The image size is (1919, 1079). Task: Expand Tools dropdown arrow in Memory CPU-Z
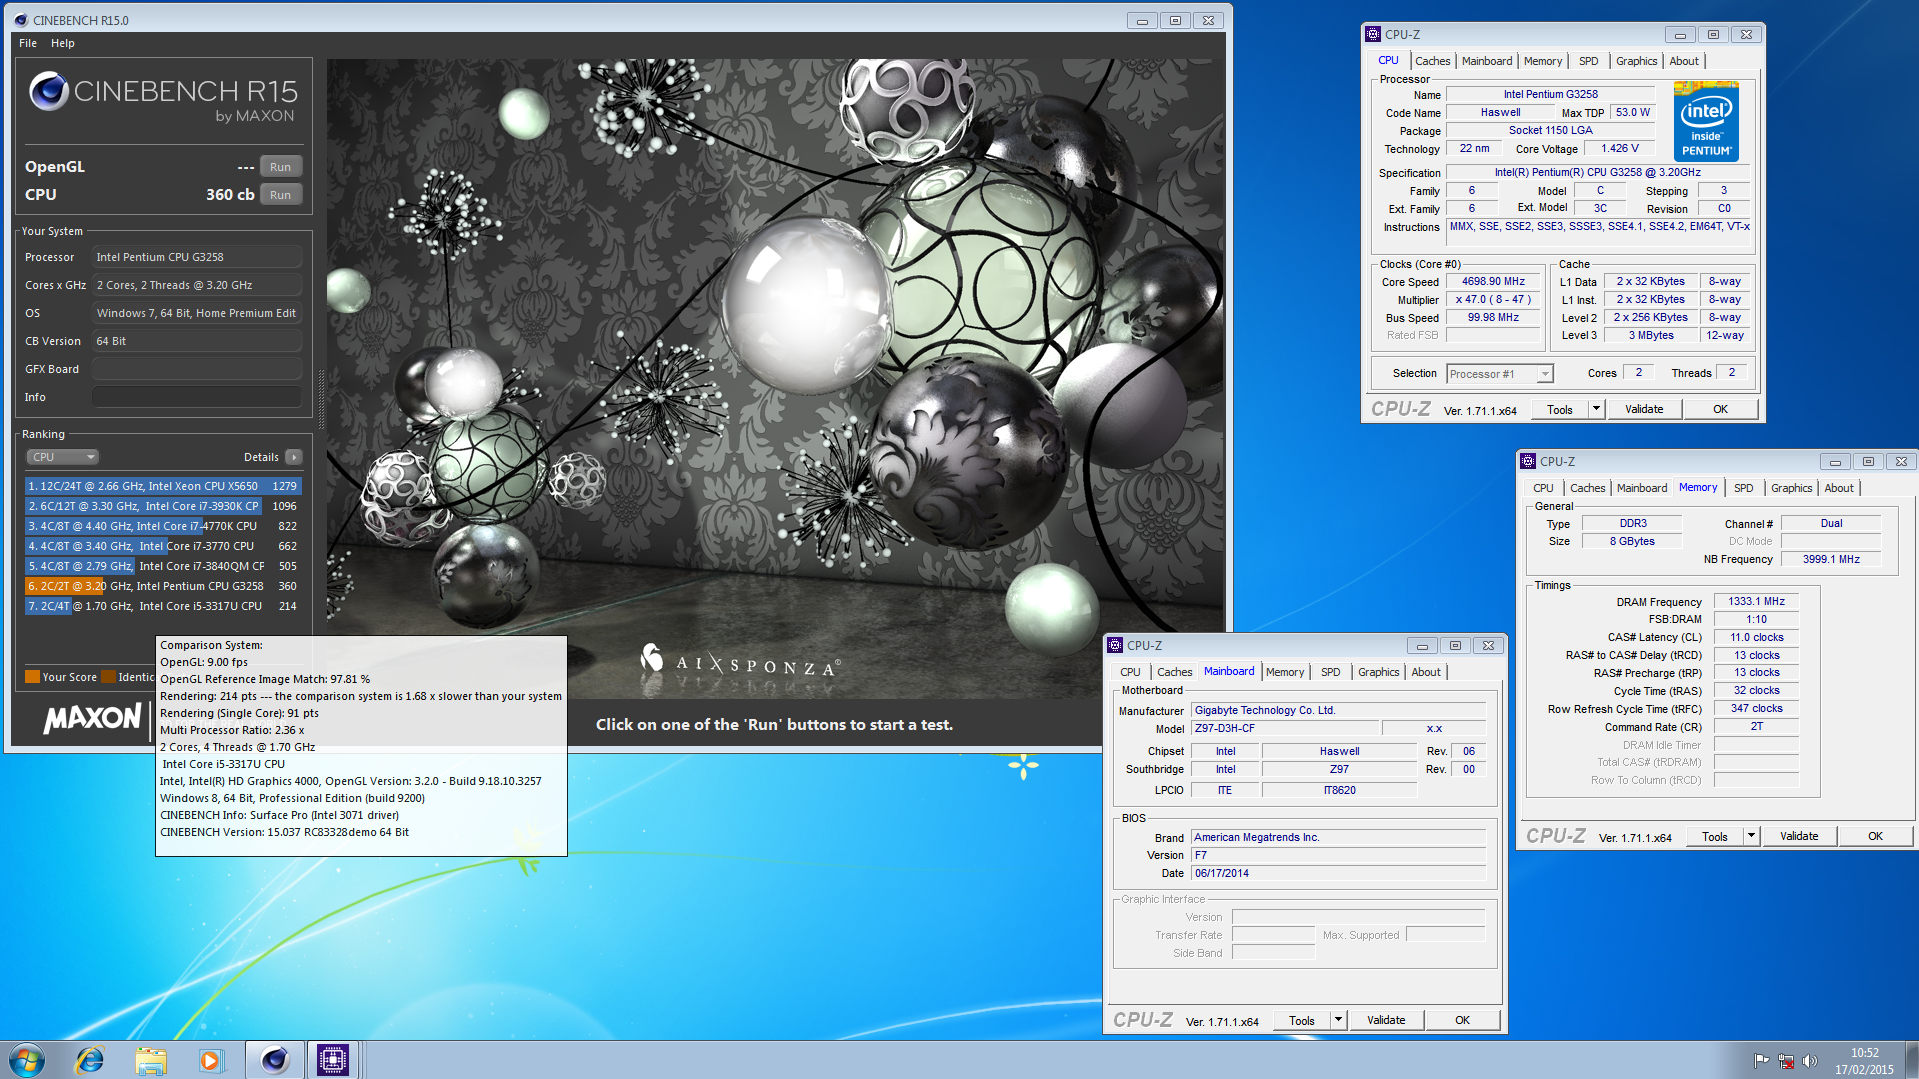(x=1751, y=836)
